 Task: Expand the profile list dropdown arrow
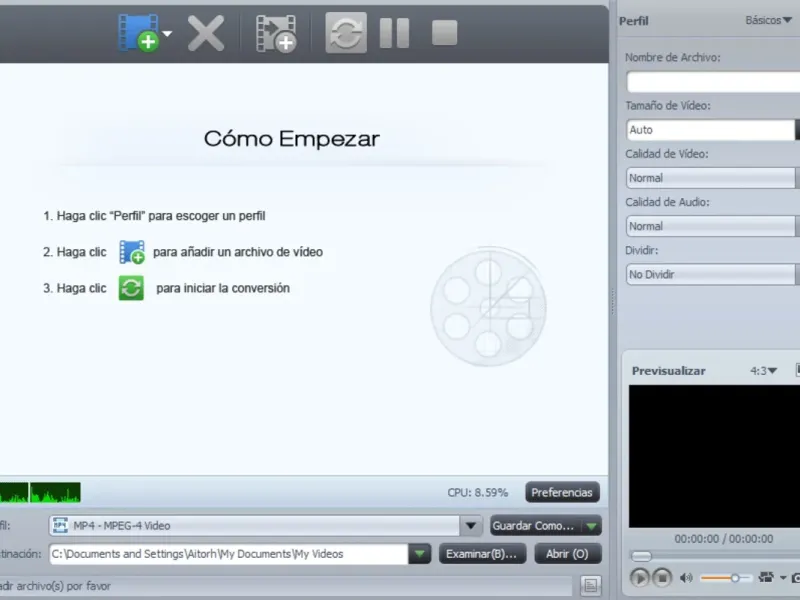click(471, 526)
